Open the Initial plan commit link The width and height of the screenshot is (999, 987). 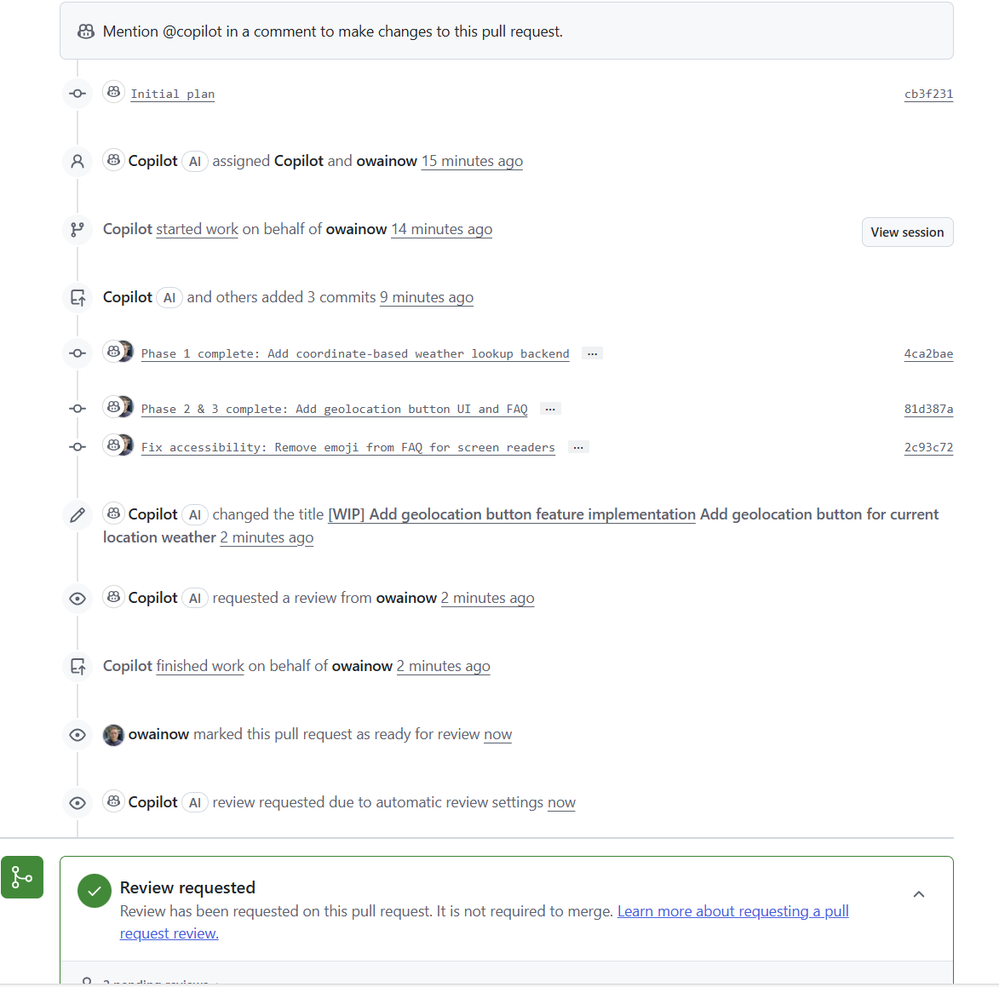point(173,94)
